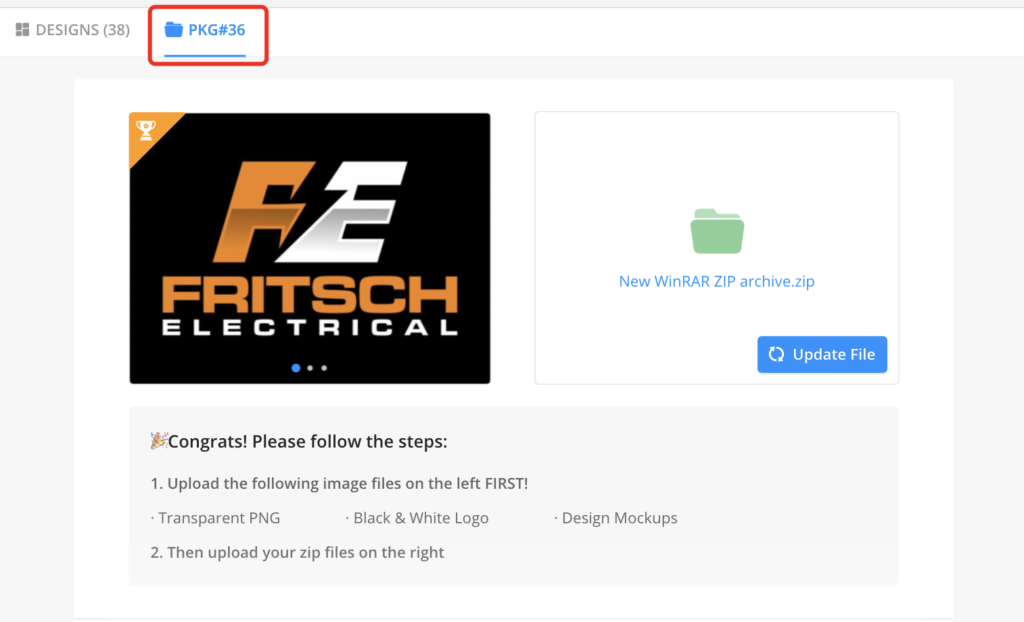Open the New WinRAR ZIP archive.zip link
This screenshot has width=1024, height=622.
tap(716, 281)
